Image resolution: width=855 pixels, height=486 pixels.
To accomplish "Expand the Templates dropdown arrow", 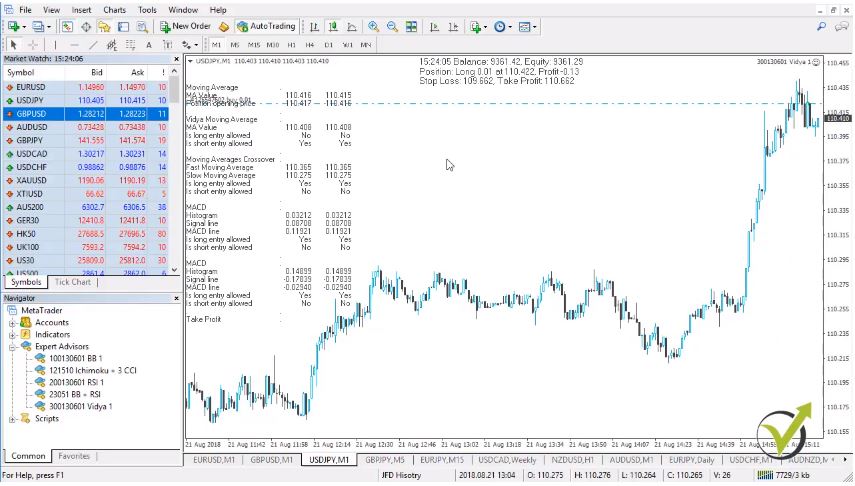I will coord(535,27).
